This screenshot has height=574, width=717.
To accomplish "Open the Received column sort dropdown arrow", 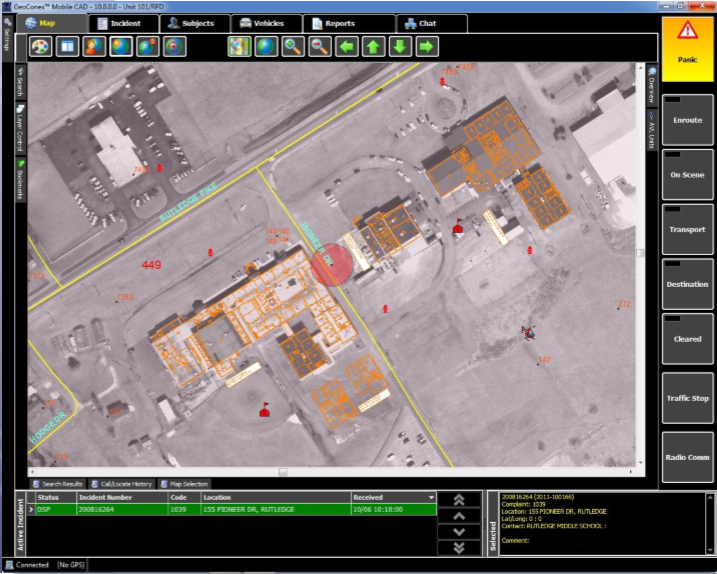I will pos(431,497).
